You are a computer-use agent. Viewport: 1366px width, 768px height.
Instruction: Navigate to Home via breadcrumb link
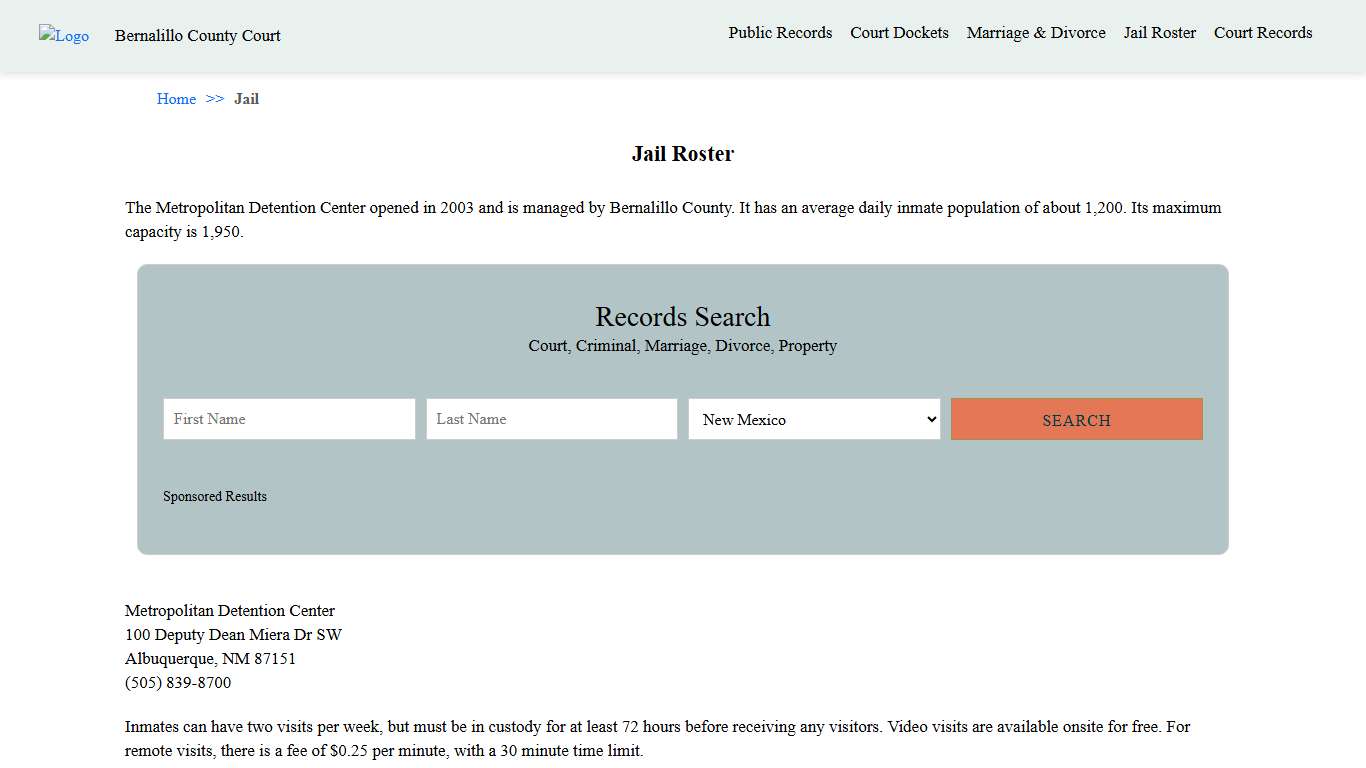coord(176,99)
